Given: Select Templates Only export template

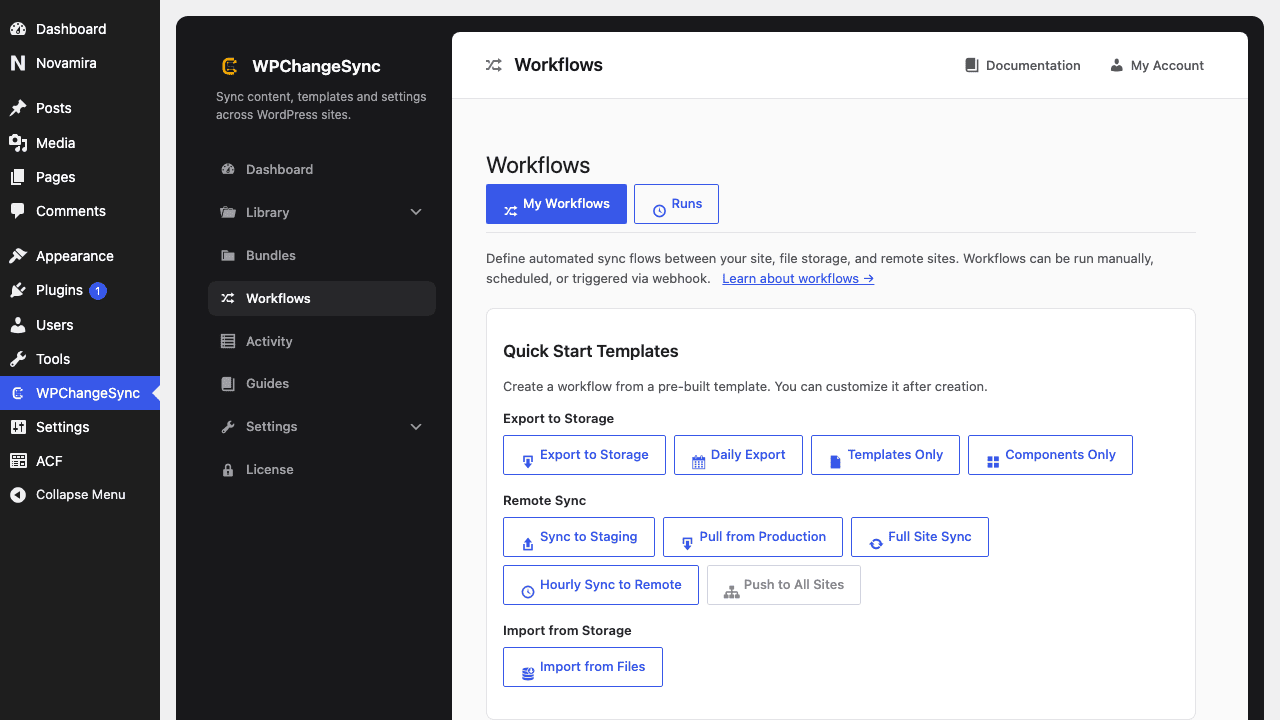Looking at the screenshot, I should pos(885,455).
